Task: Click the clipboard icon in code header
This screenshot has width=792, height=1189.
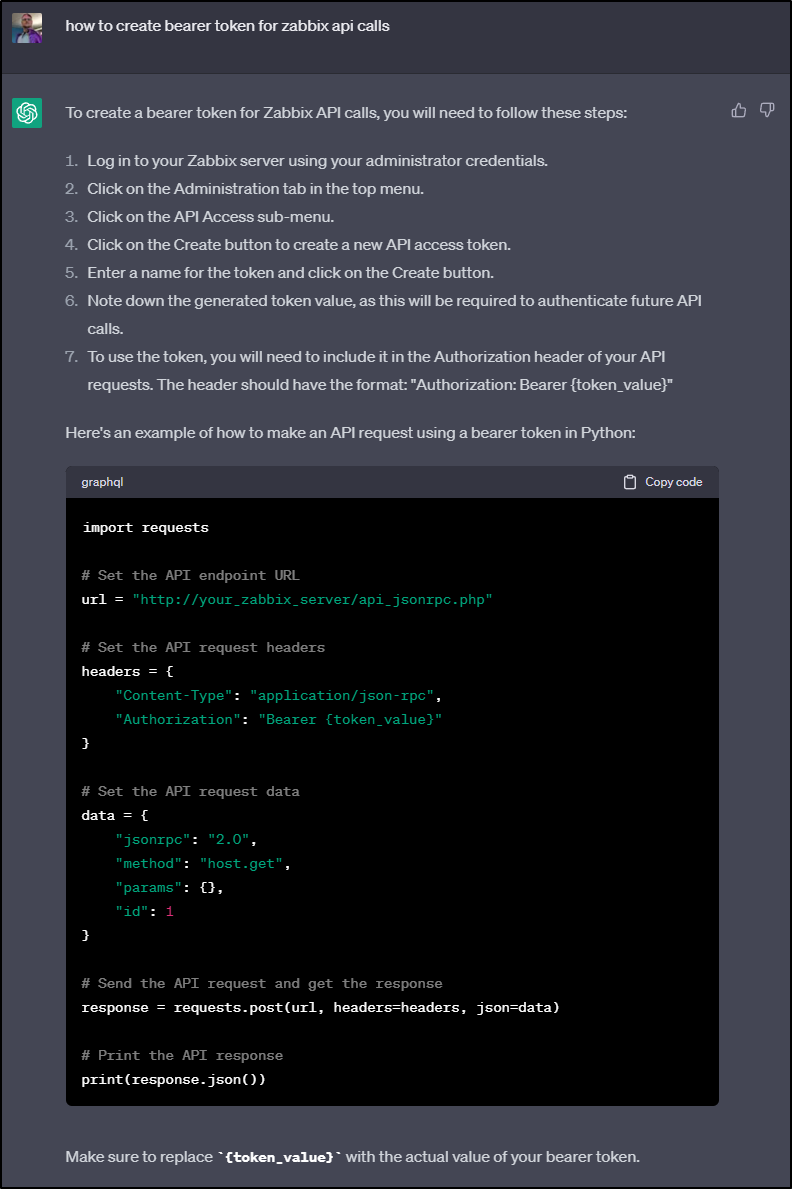Action: click(x=630, y=482)
